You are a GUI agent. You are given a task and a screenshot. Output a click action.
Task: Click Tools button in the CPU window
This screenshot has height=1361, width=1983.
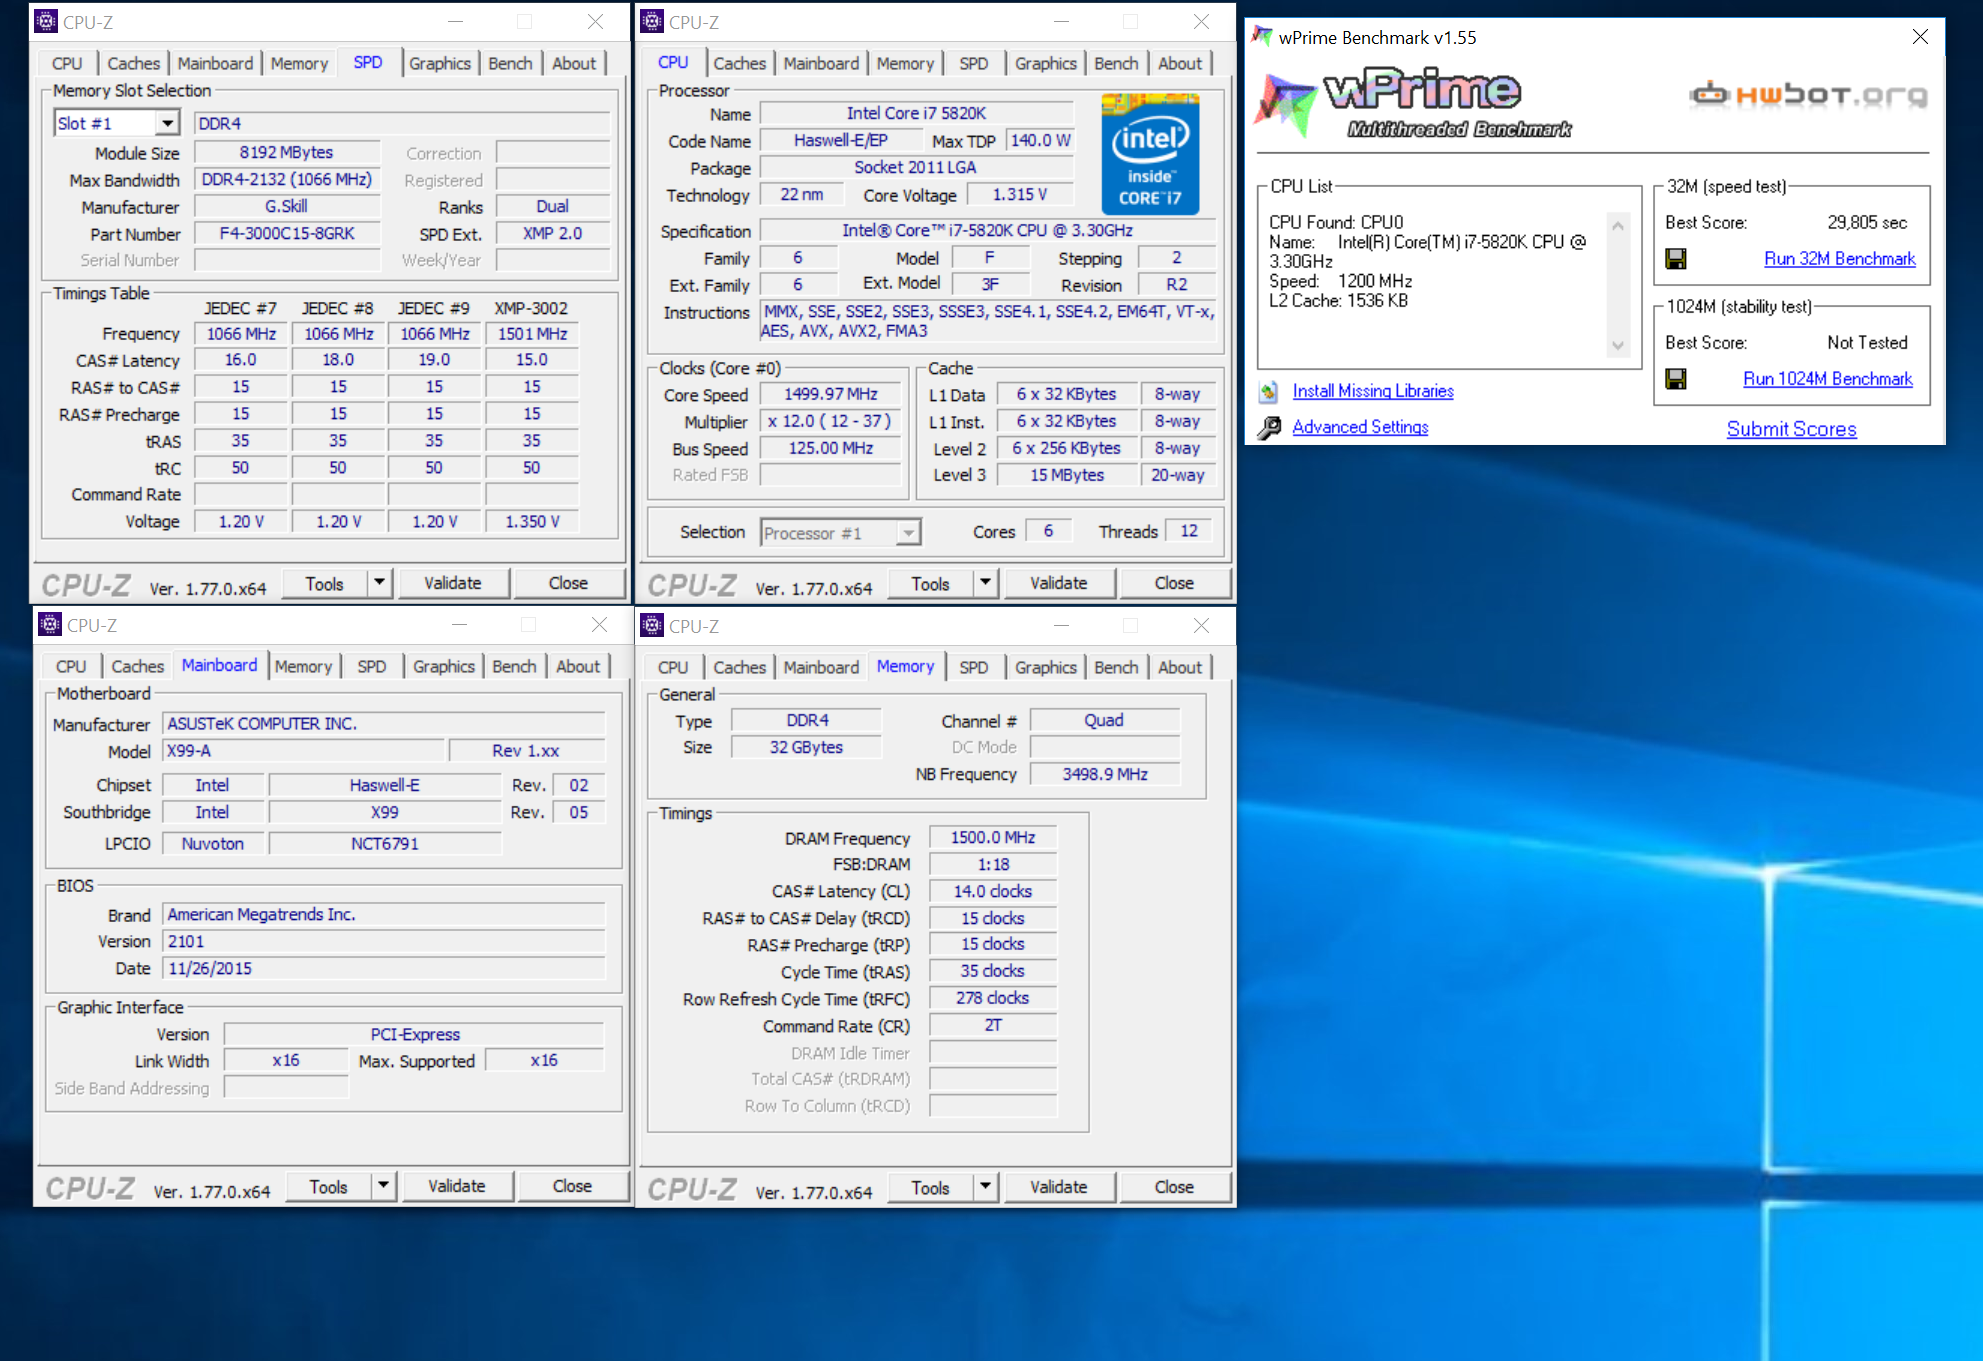pos(930,583)
